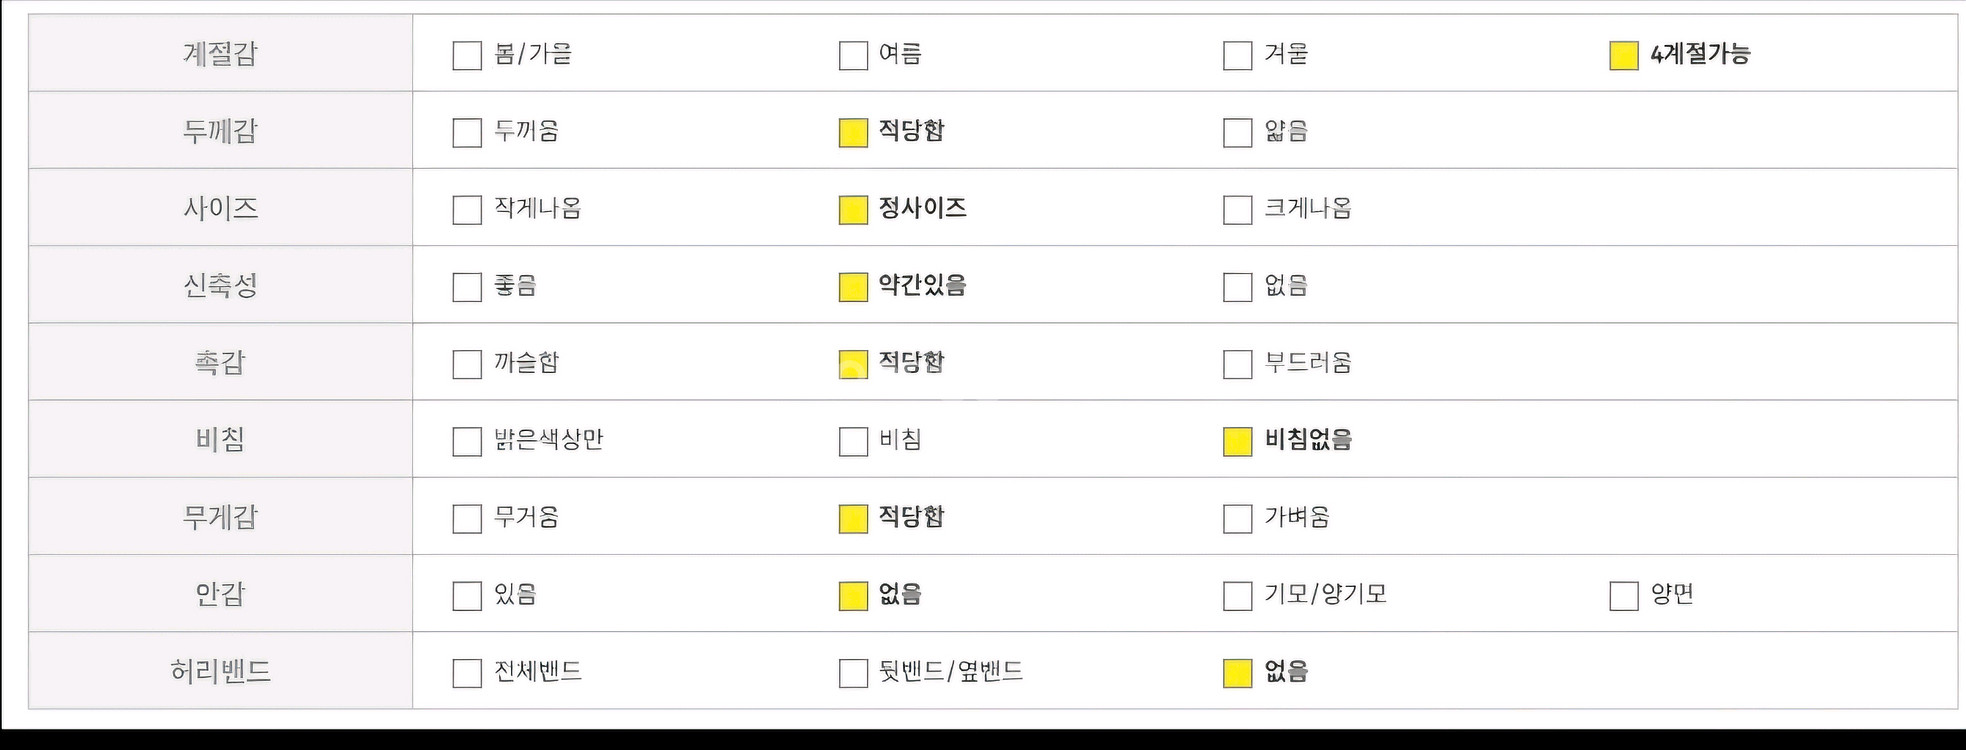
Task: Uncheck the yellow 정사이즈 checkbox
Action: (853, 209)
